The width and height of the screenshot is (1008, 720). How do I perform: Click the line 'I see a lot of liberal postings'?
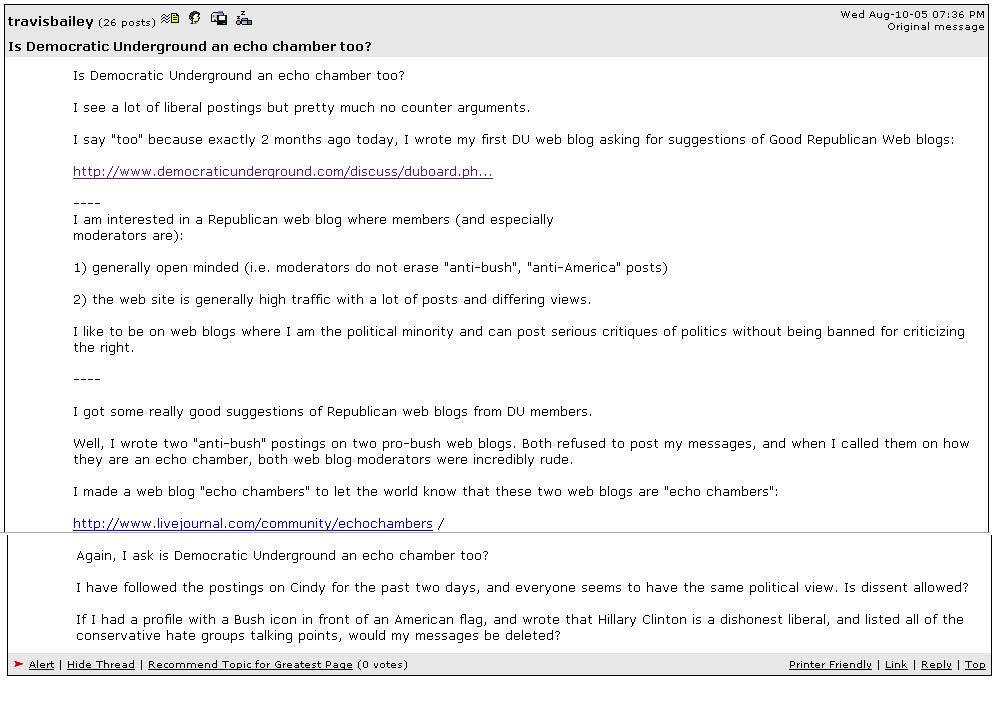click(302, 107)
